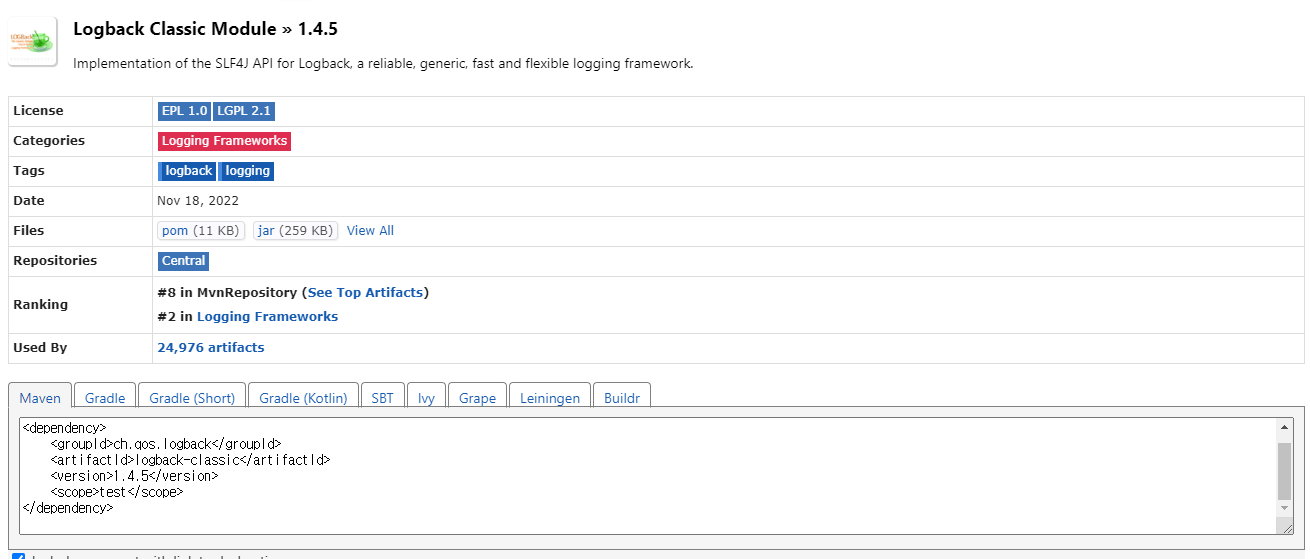
Task: Switch to the Buildr tab
Action: 621,397
